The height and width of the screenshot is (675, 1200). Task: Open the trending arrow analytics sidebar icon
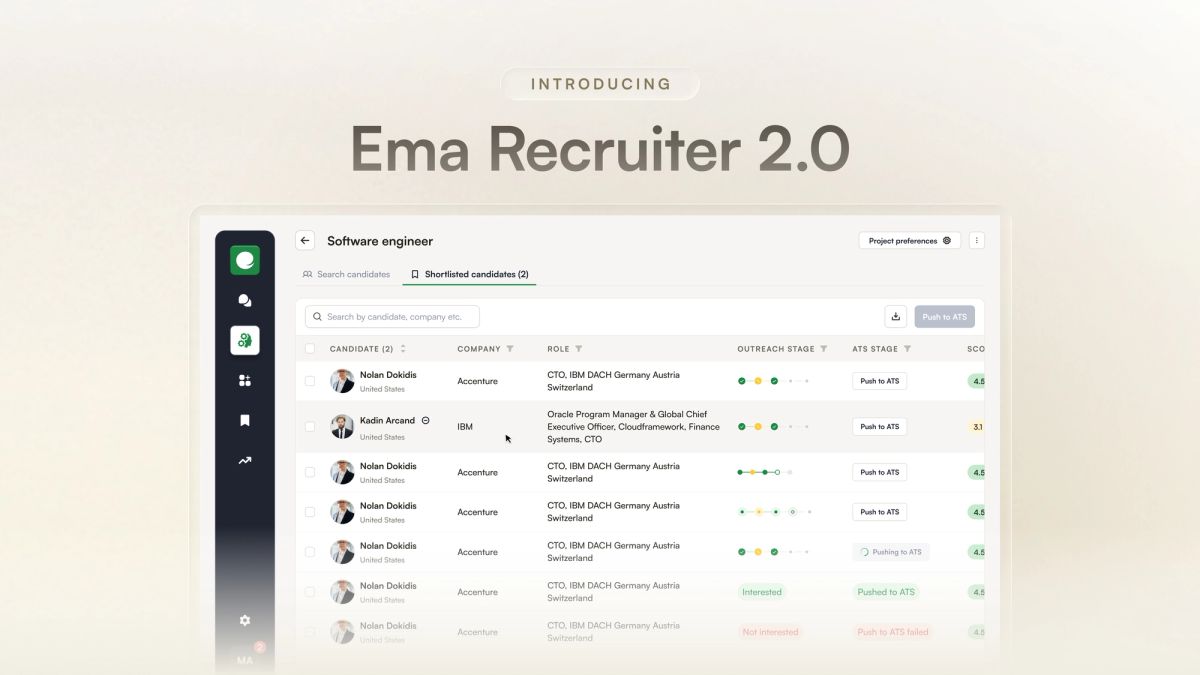coord(245,461)
